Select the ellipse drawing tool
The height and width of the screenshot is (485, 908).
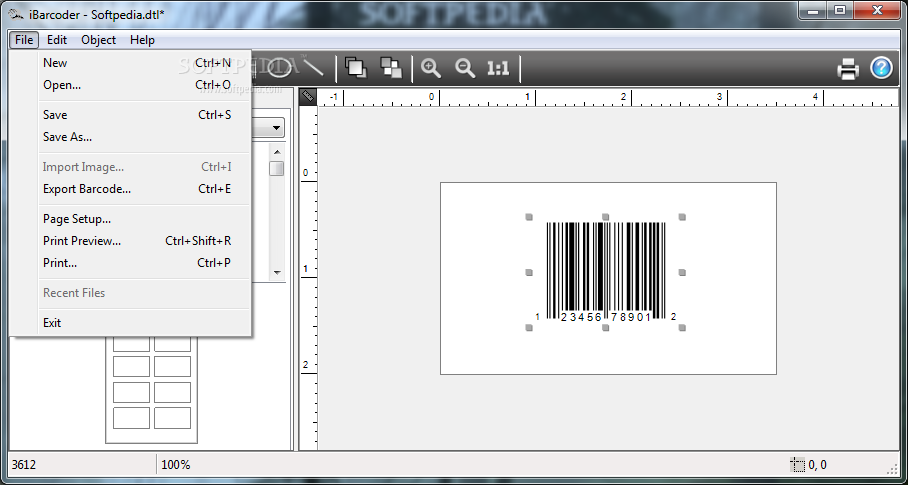tap(279, 68)
